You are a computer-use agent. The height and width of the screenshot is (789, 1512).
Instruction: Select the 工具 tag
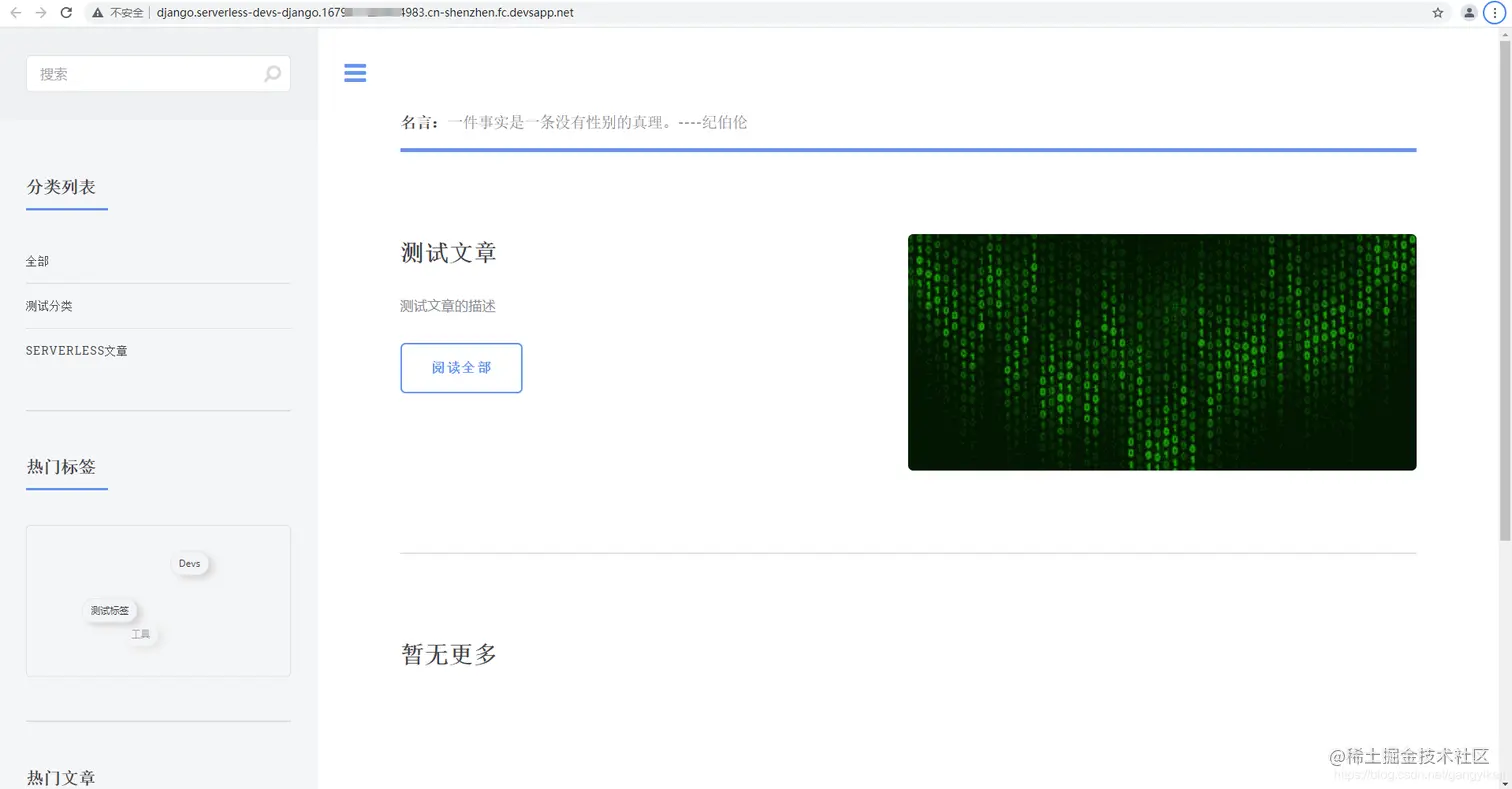click(141, 633)
